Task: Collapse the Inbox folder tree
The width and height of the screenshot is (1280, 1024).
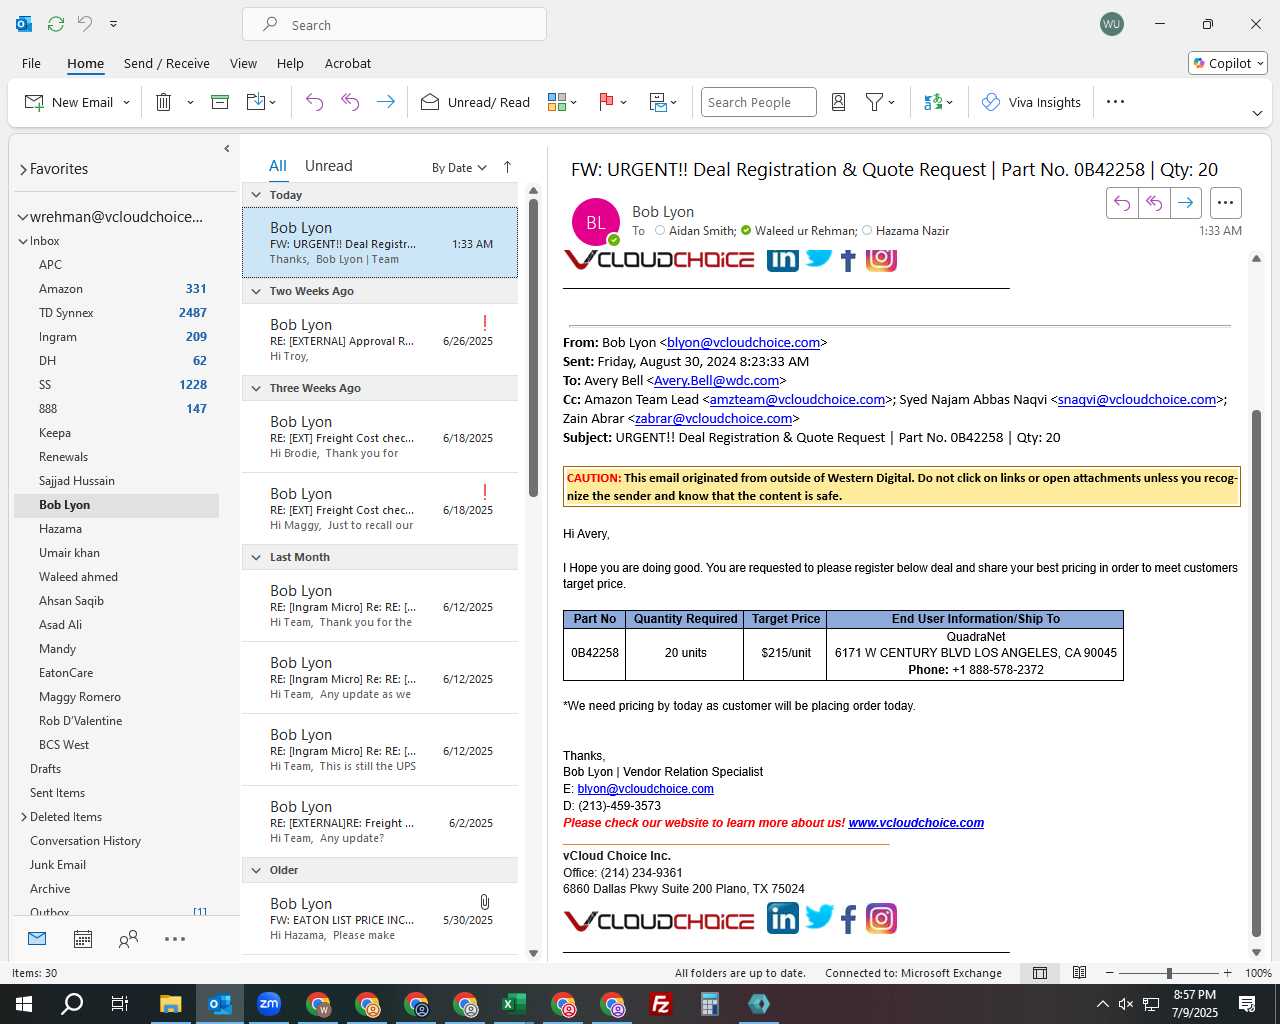Action: click(23, 241)
